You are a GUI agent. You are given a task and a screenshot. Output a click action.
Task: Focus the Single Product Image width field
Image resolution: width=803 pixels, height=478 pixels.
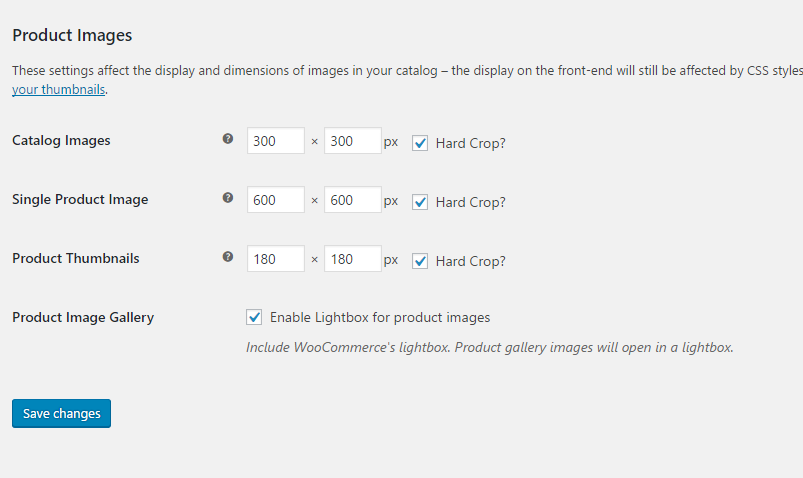pos(276,199)
